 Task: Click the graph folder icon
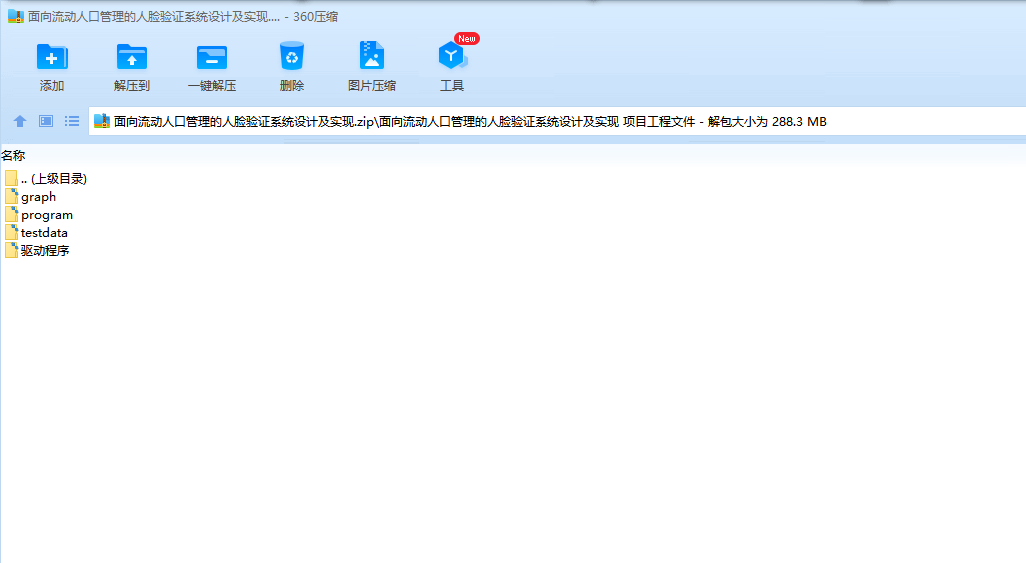coord(11,196)
